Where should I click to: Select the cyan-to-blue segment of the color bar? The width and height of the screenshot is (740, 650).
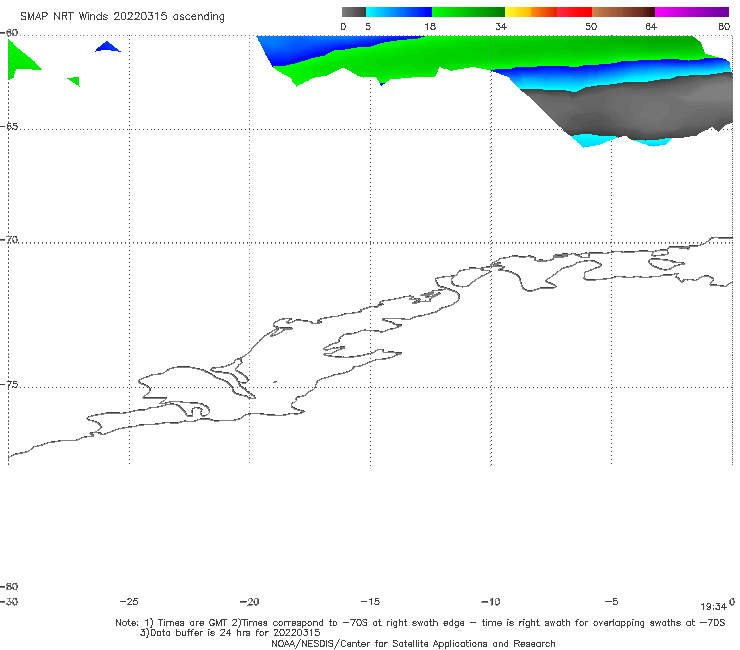(399, 12)
